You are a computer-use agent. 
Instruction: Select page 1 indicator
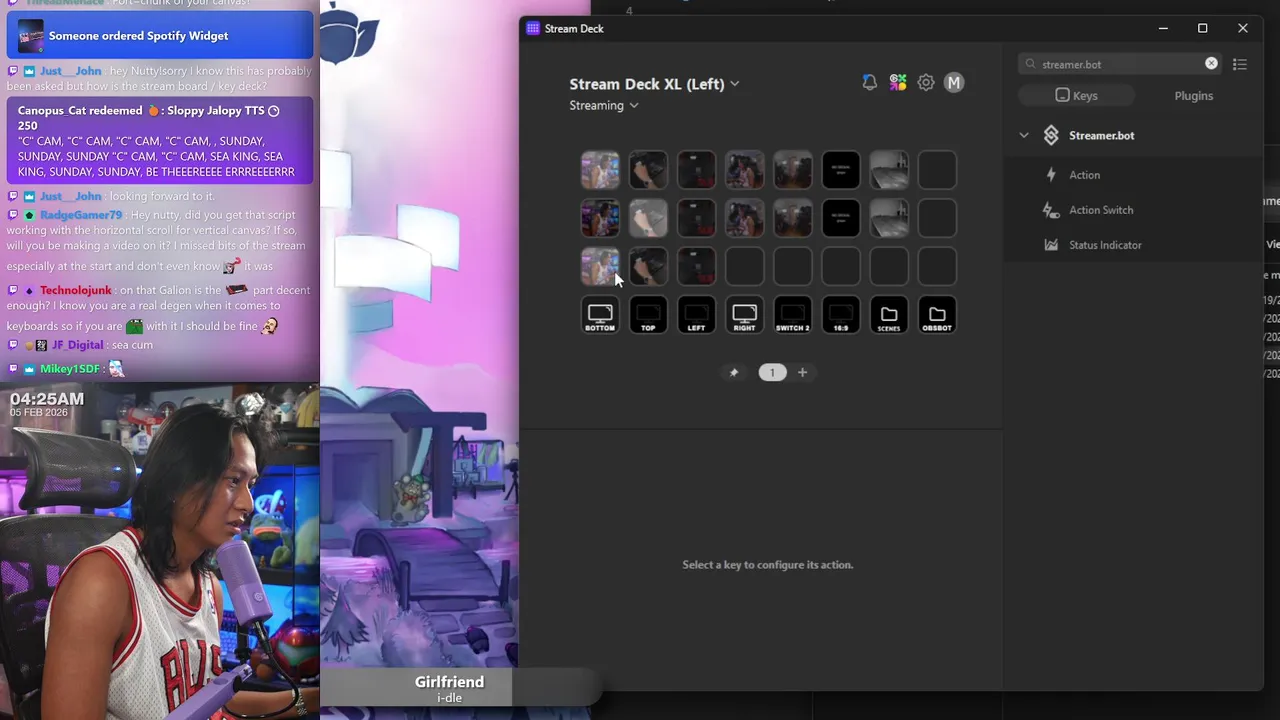772,372
